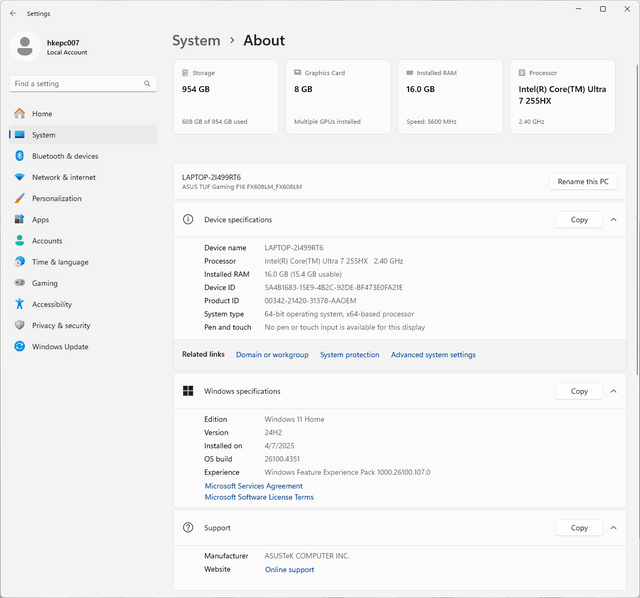Viewport: 640px width, 598px height.
Task: Maximize the Settings window
Action: (x=603, y=9)
